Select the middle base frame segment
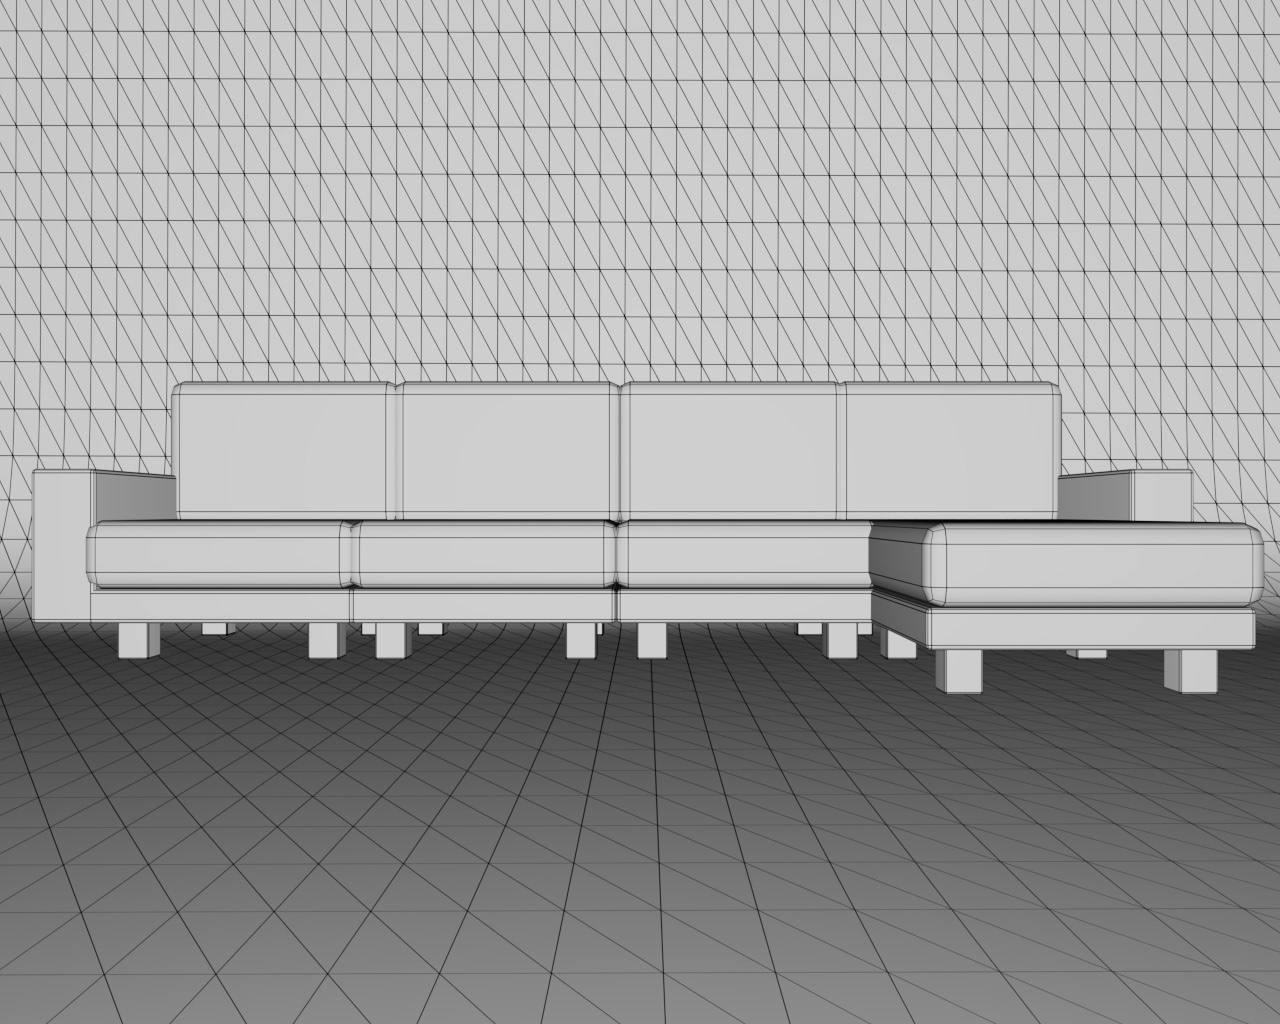1280x1024 pixels. point(484,604)
